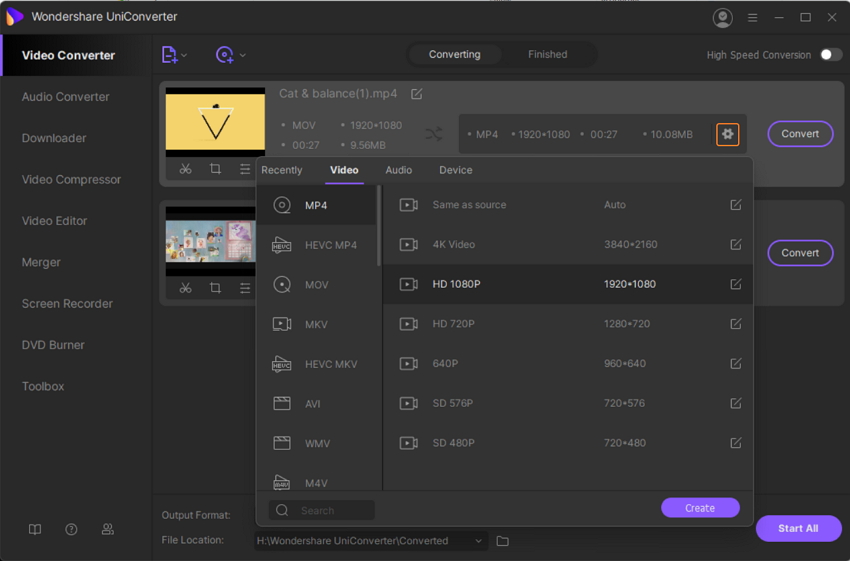Open Audio Converter in sidebar
Viewport: 850px width, 561px height.
[66, 97]
